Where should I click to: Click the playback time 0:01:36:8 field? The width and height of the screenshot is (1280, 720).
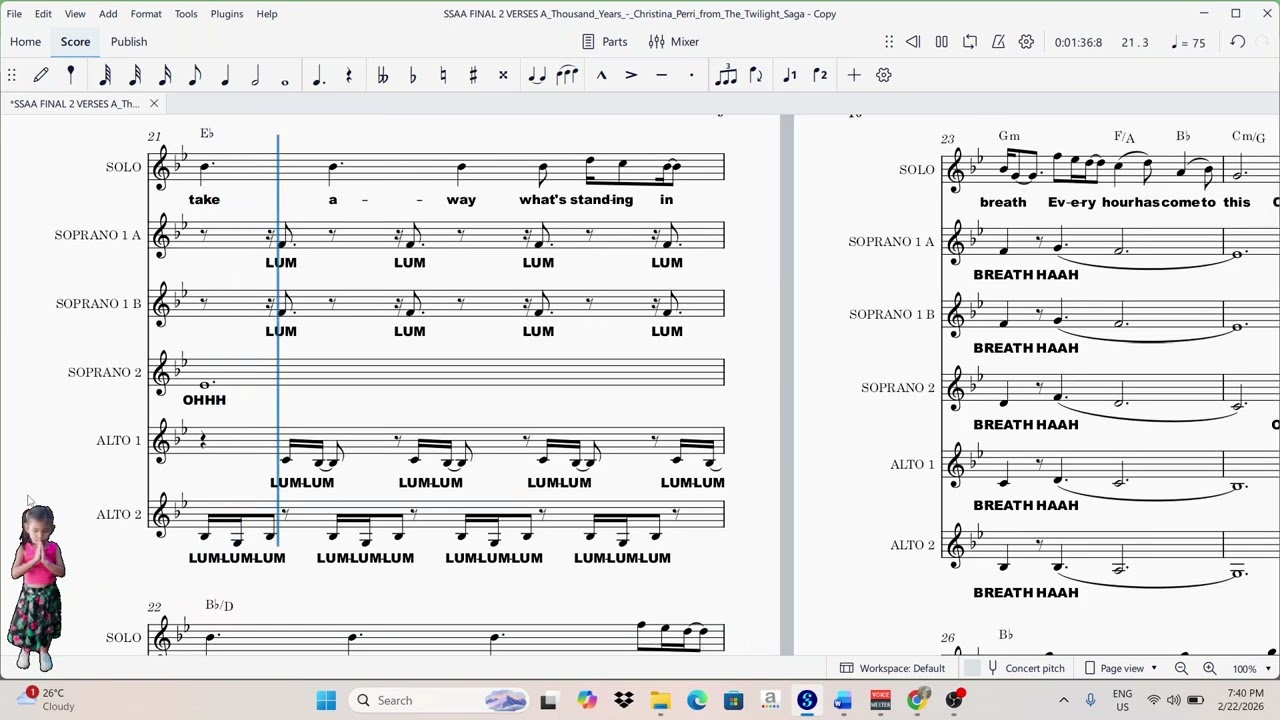pyautogui.click(x=1078, y=42)
